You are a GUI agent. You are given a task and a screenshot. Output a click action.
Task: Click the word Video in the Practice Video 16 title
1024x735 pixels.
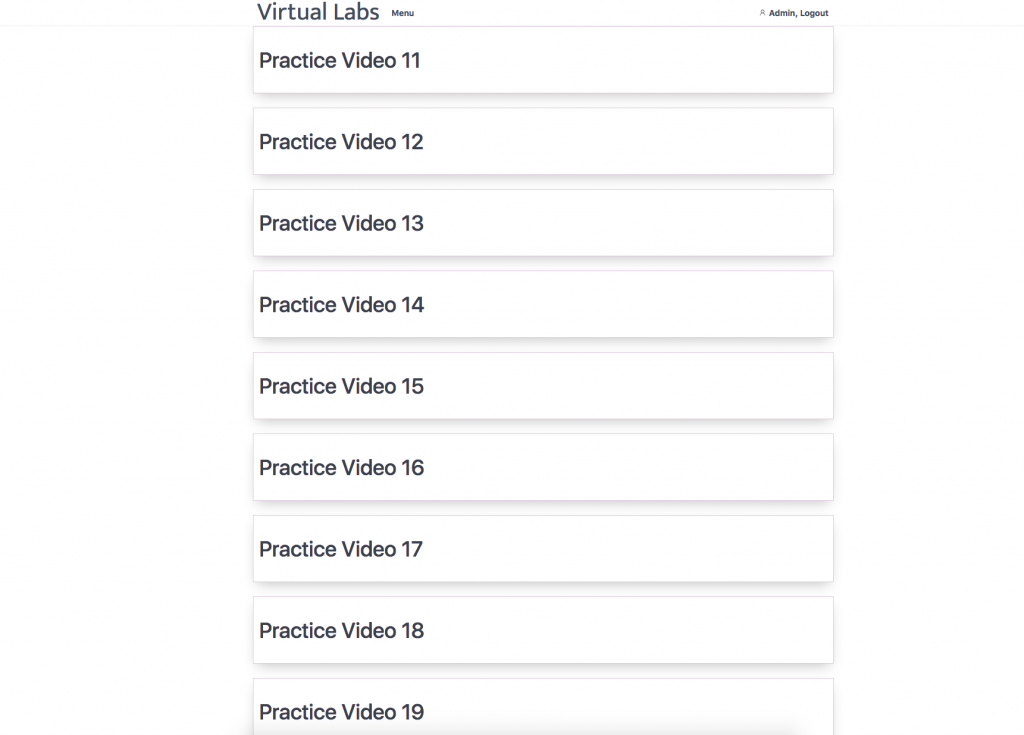(369, 468)
